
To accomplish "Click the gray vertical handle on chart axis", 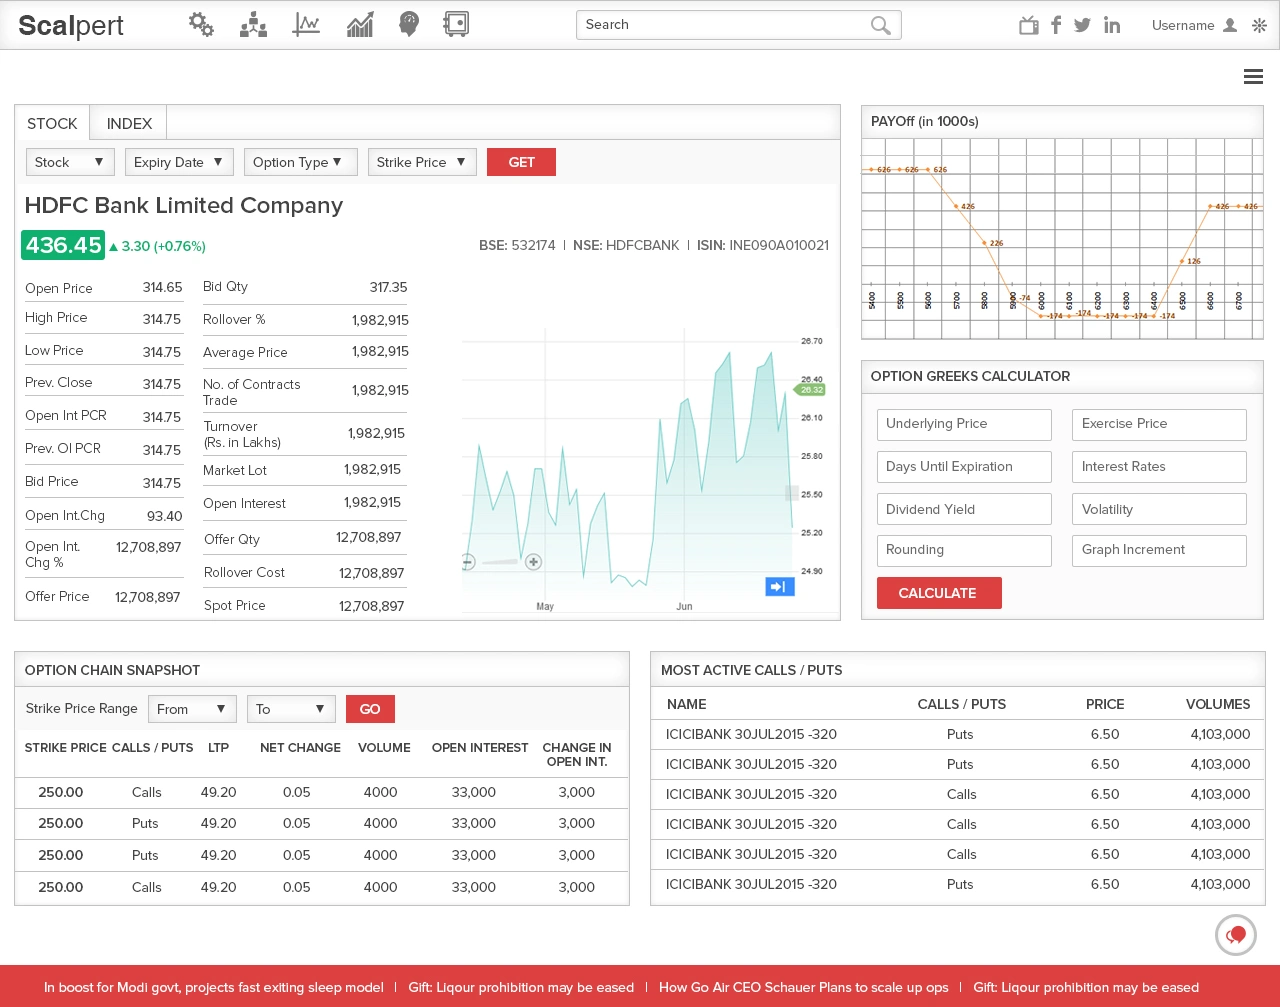I will tap(792, 493).
